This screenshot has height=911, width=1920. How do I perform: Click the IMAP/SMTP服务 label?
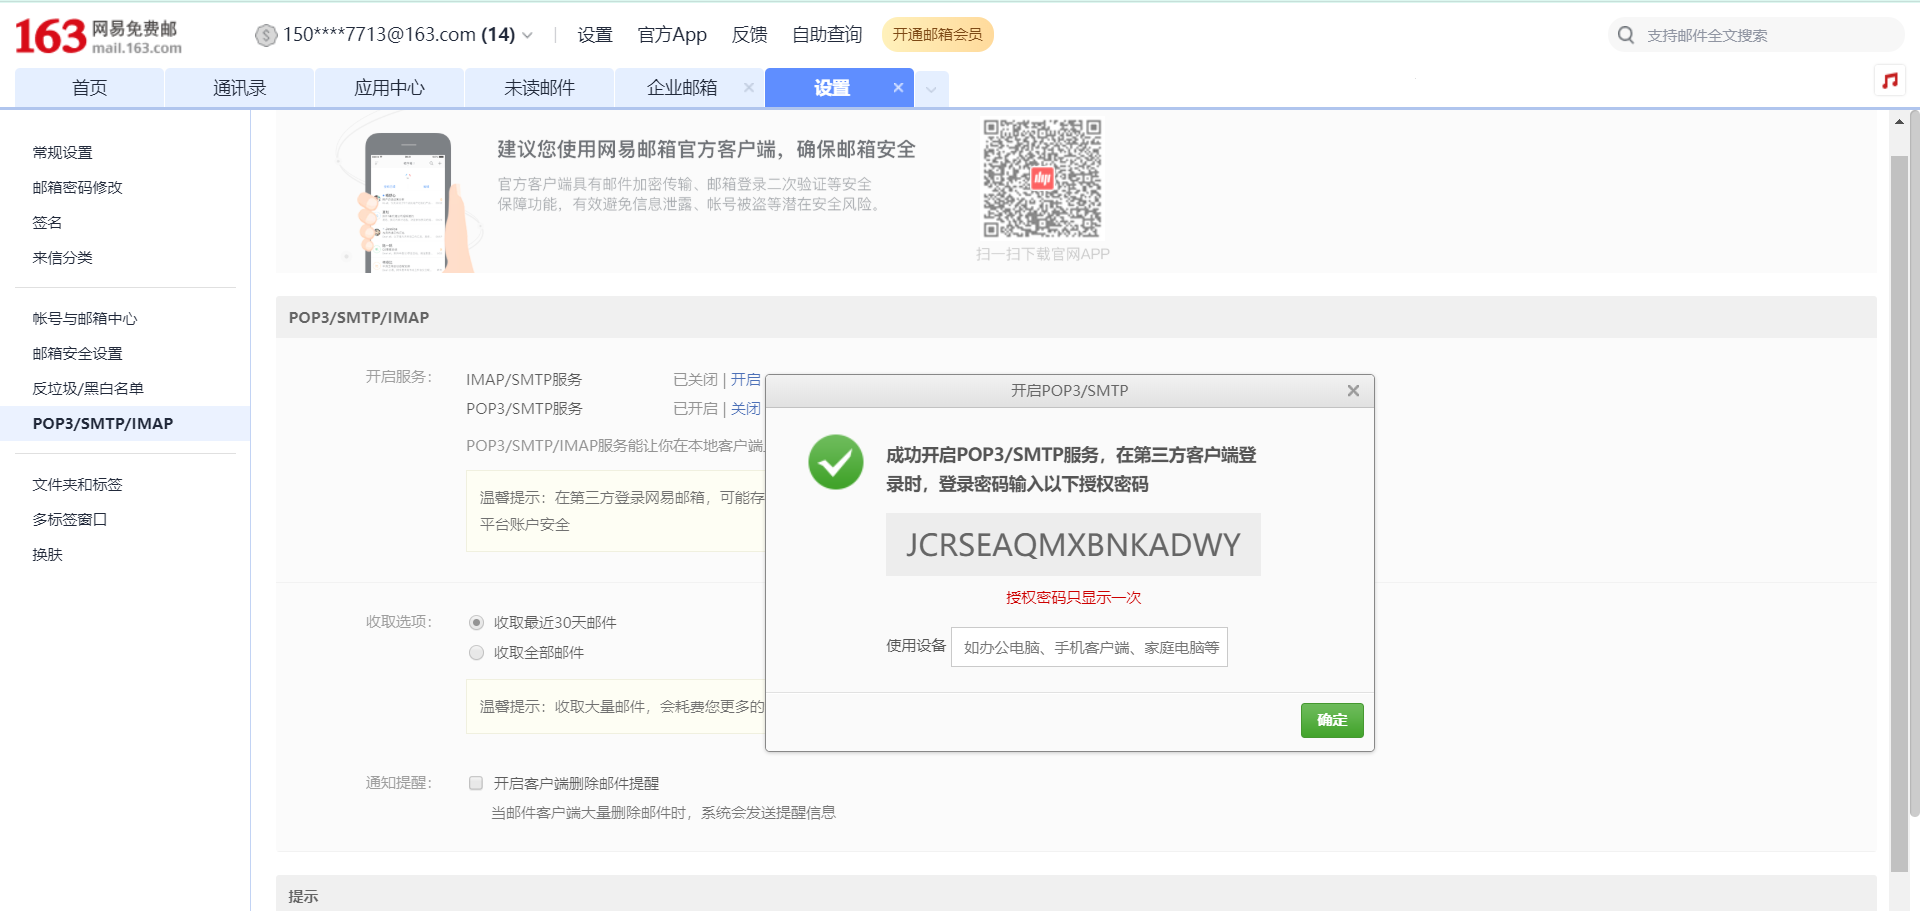point(524,380)
